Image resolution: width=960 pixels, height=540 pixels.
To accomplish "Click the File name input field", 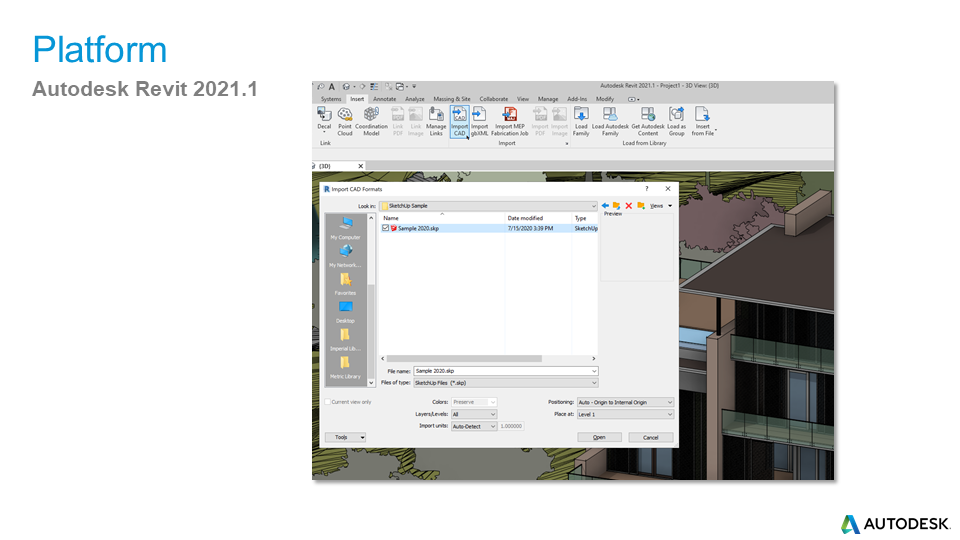I will (506, 371).
